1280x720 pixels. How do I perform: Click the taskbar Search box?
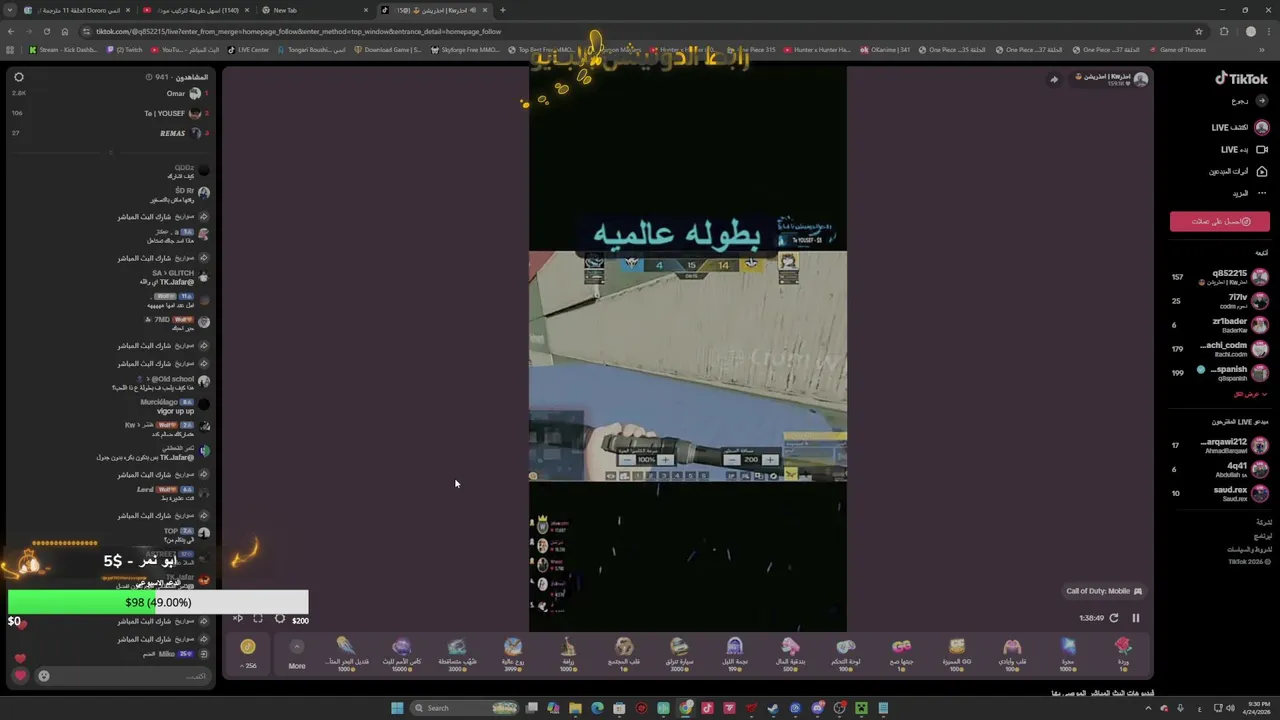click(x=465, y=708)
